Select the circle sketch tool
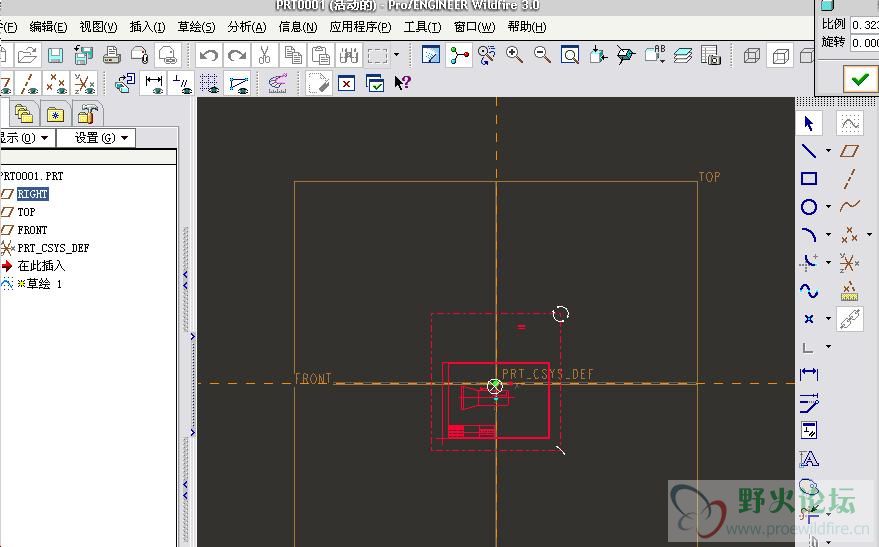This screenshot has height=547, width=879. (808, 207)
